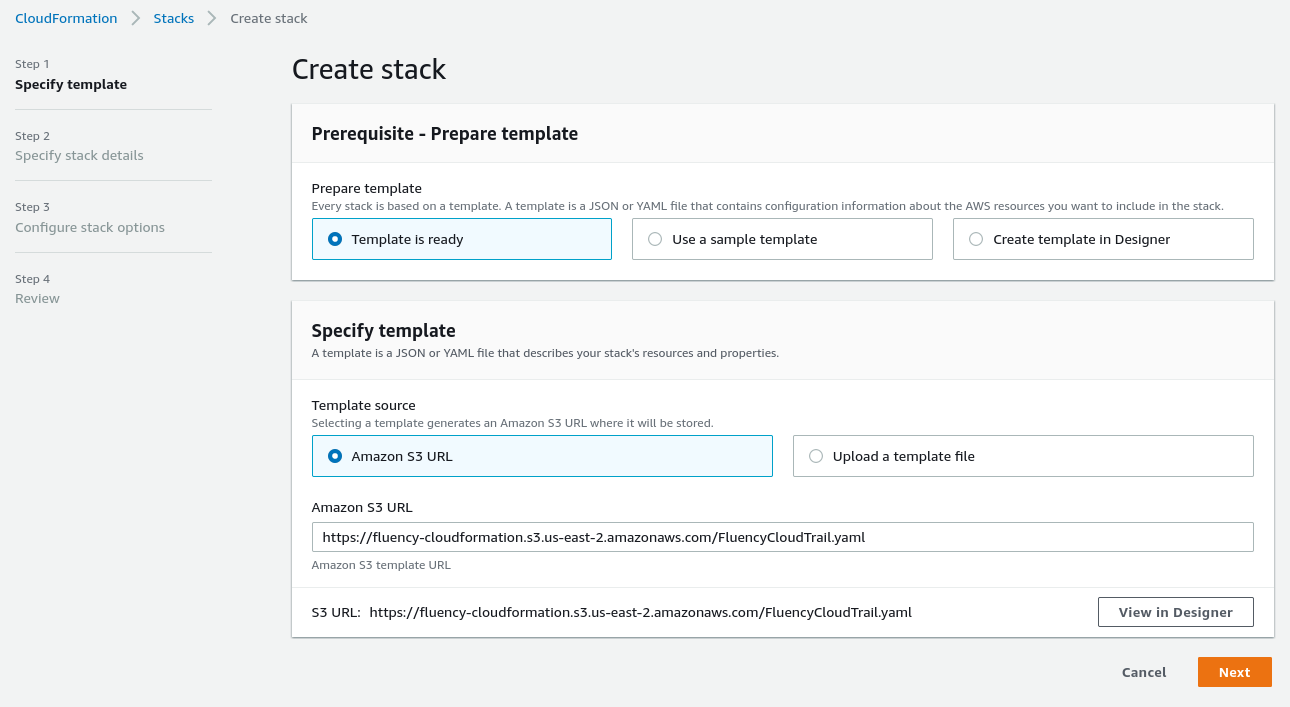Click the 'Create stack' breadcrumb text
Viewport: 1290px width, 707px height.
269,18
